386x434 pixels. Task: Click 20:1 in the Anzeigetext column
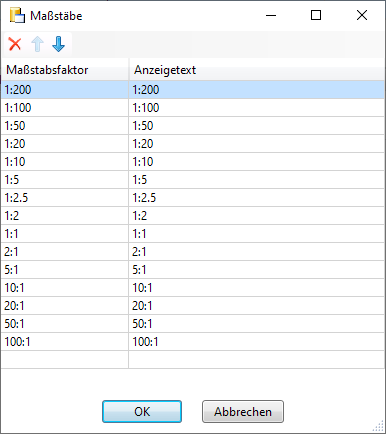click(256, 306)
